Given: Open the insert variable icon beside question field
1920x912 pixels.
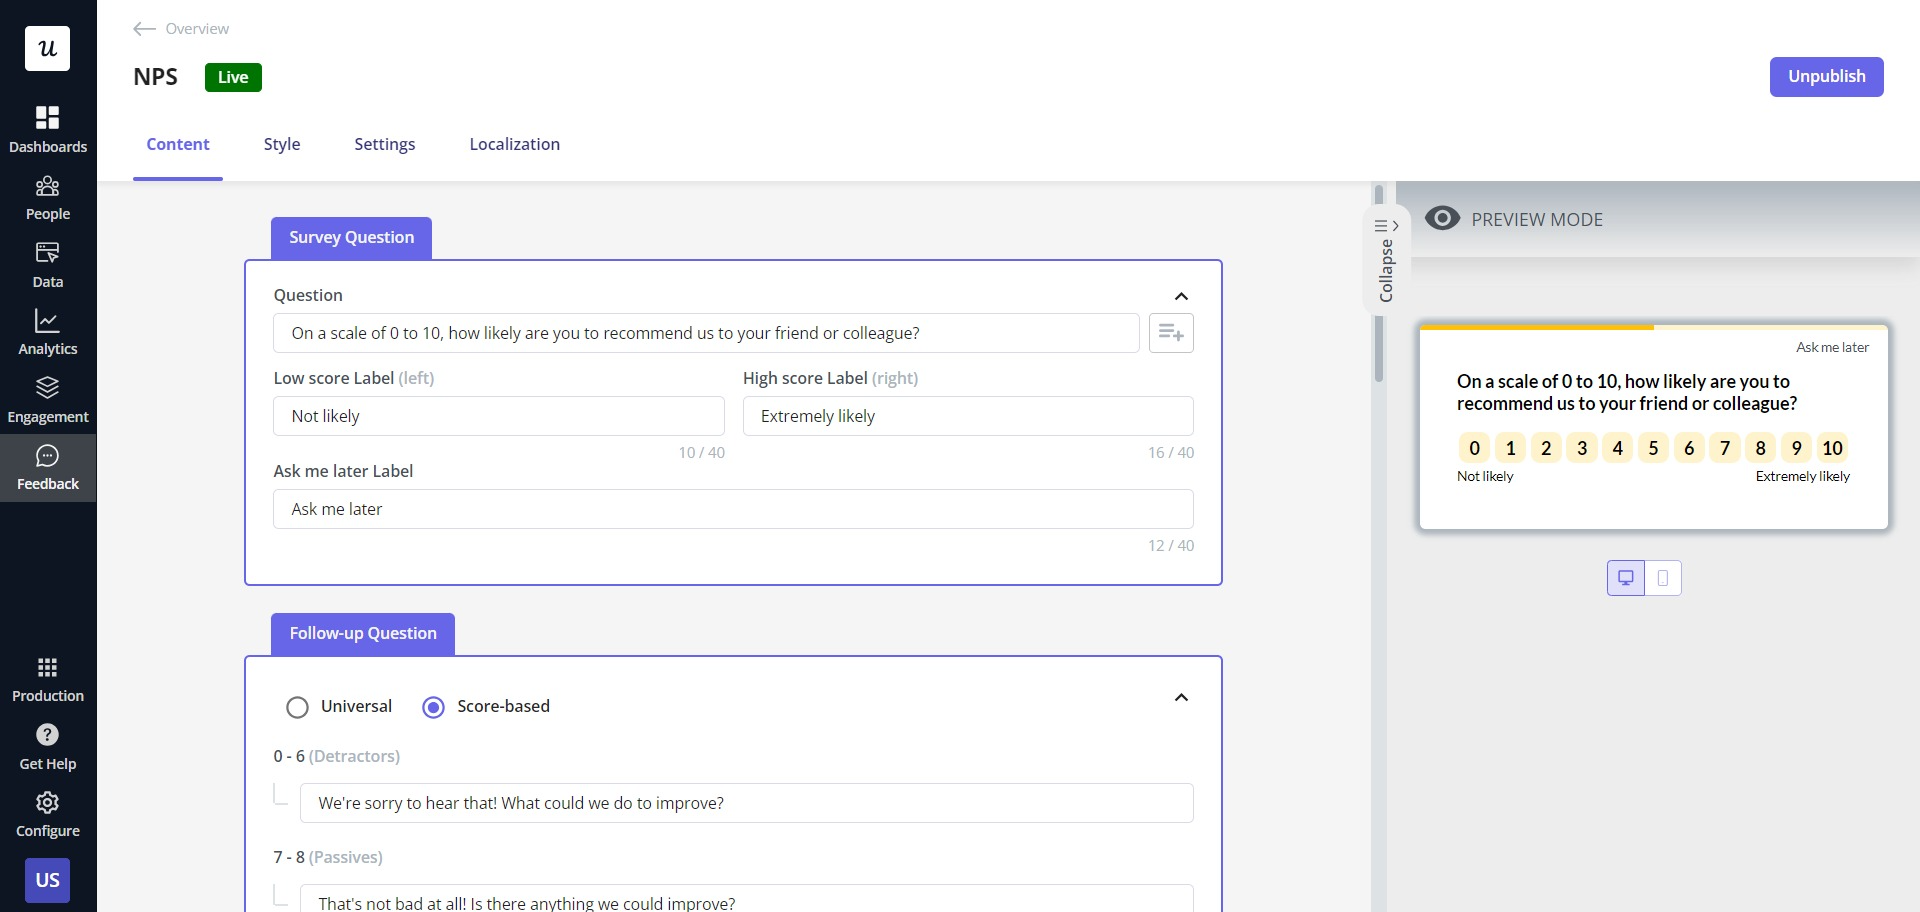Looking at the screenshot, I should click(1170, 333).
